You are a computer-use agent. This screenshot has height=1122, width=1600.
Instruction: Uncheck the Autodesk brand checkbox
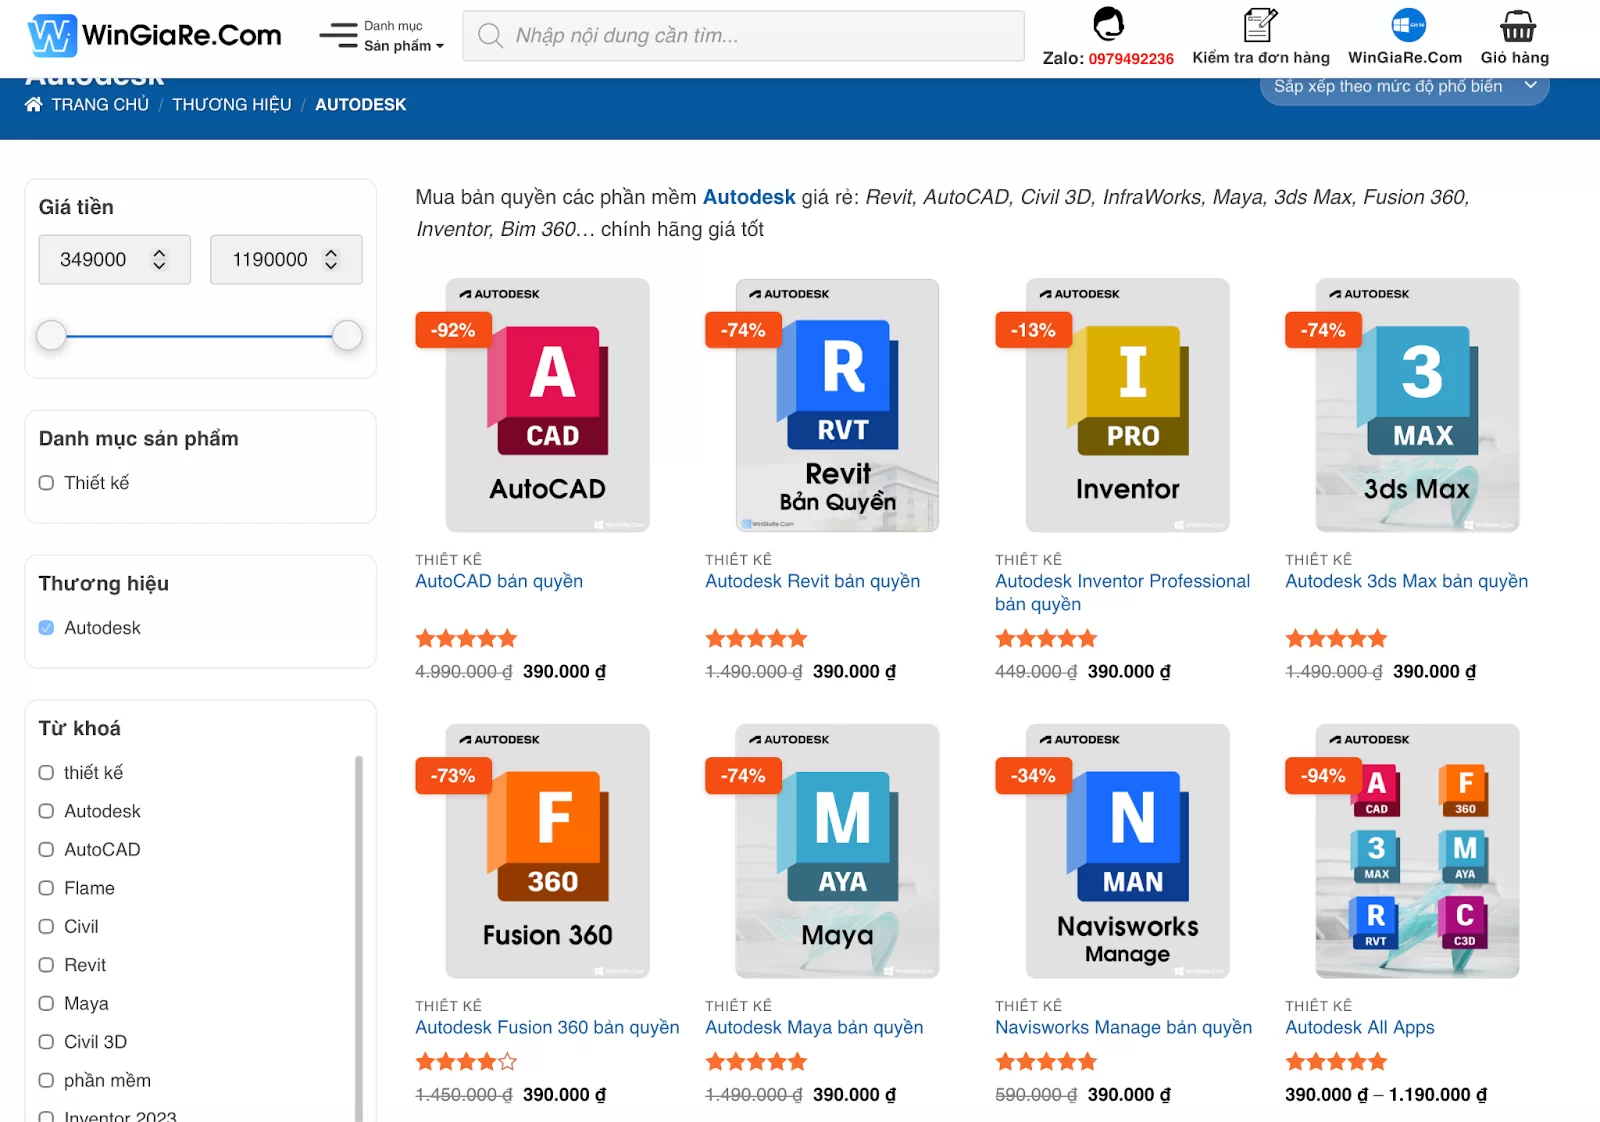(46, 628)
